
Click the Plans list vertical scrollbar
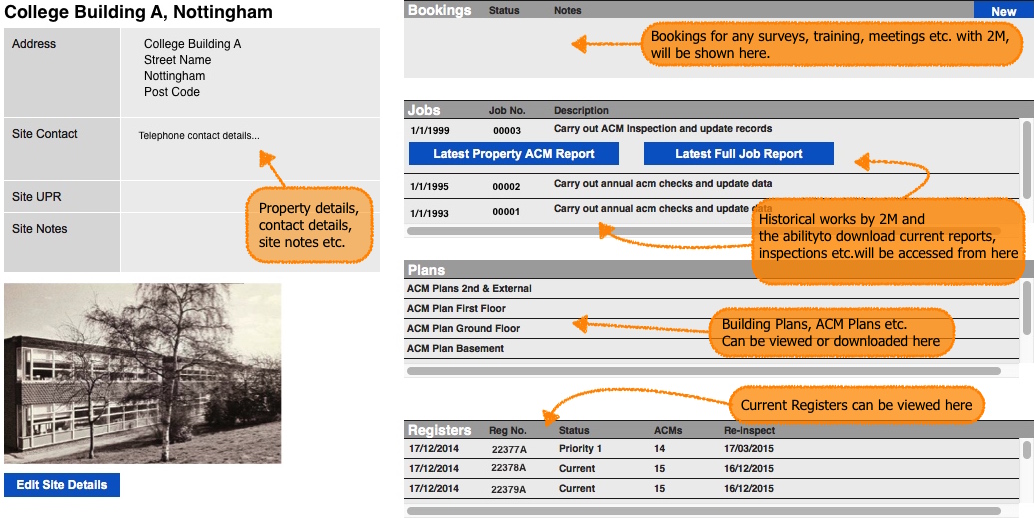pyautogui.click(x=1026, y=306)
